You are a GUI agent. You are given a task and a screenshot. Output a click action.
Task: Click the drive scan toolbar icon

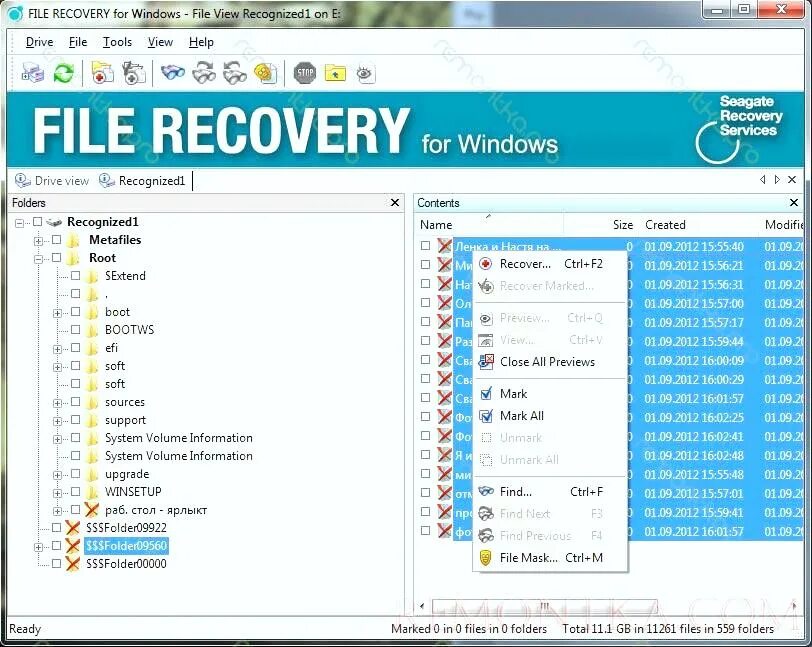point(33,73)
